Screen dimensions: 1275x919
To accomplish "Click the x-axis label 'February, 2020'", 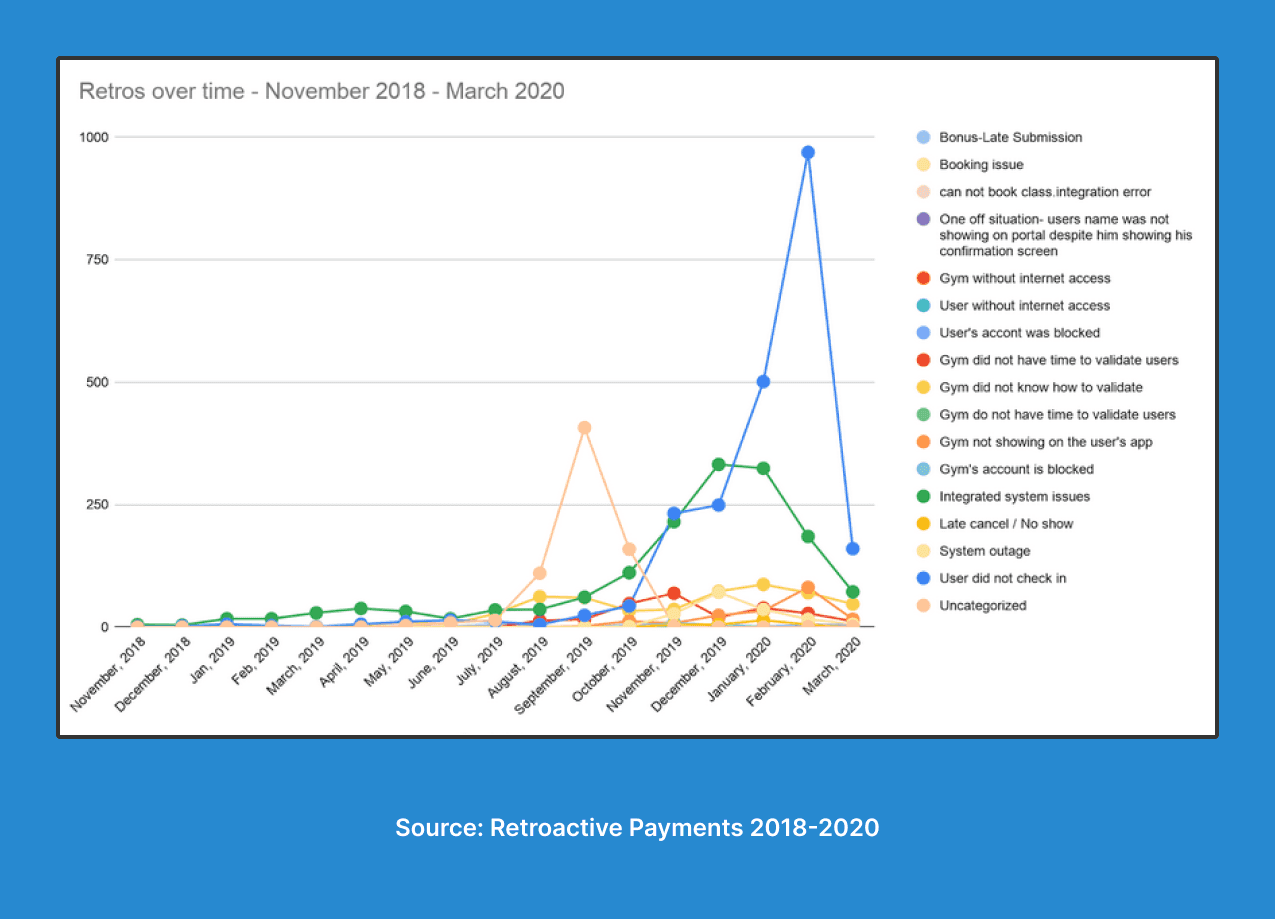I will tap(781, 673).
